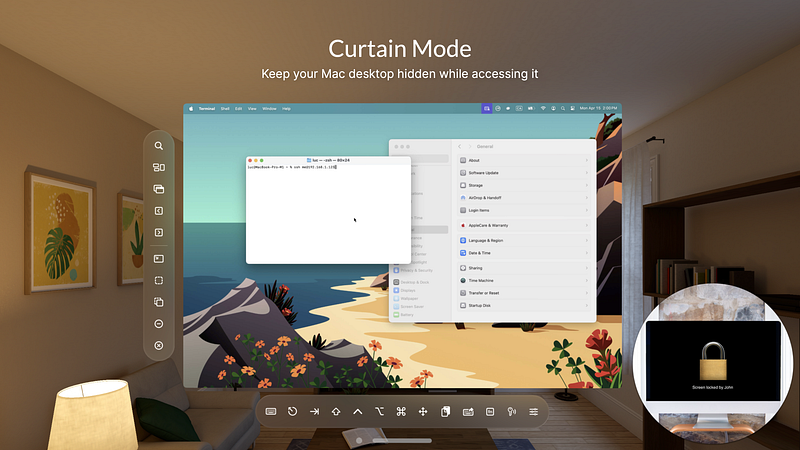This screenshot has height=450, width=800.
Task: Select Wallpaper in Settings sidebar
Action: (x=406, y=298)
